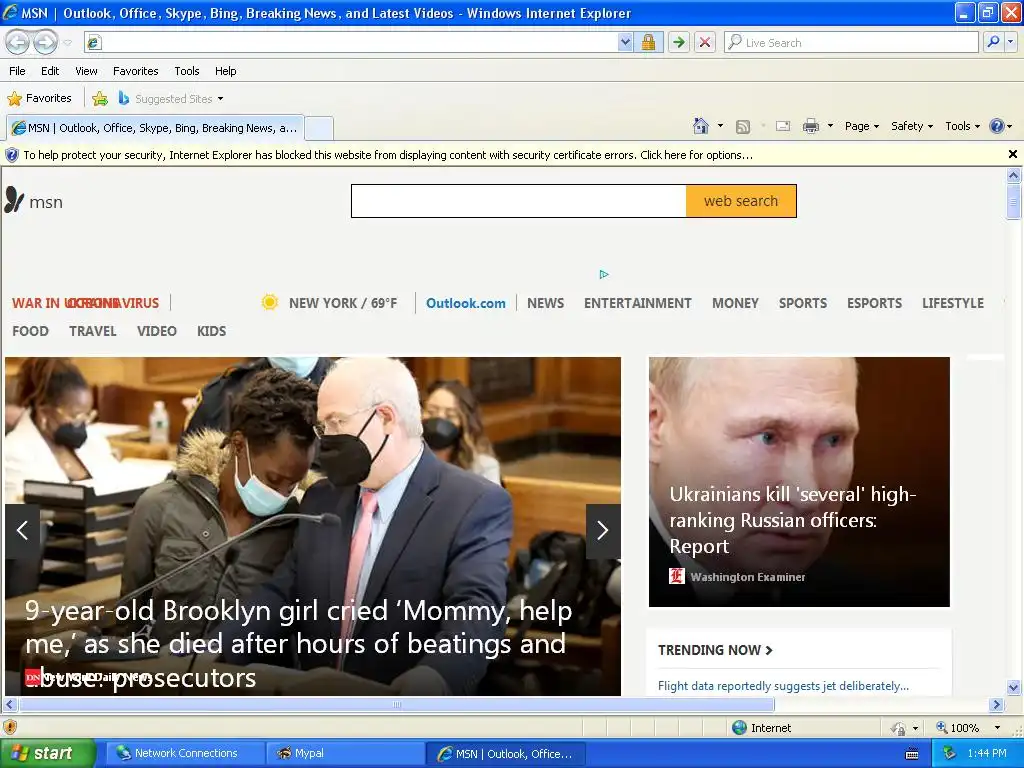This screenshot has width=1024, height=768.
Task: Open the Help menu in menu bar
Action: (225, 71)
